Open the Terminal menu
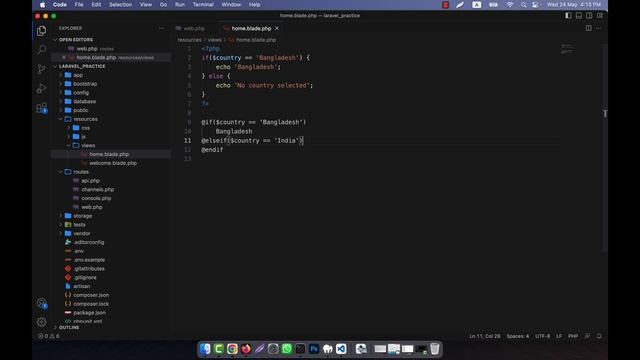Image resolution: width=640 pixels, height=360 pixels. (203, 5)
